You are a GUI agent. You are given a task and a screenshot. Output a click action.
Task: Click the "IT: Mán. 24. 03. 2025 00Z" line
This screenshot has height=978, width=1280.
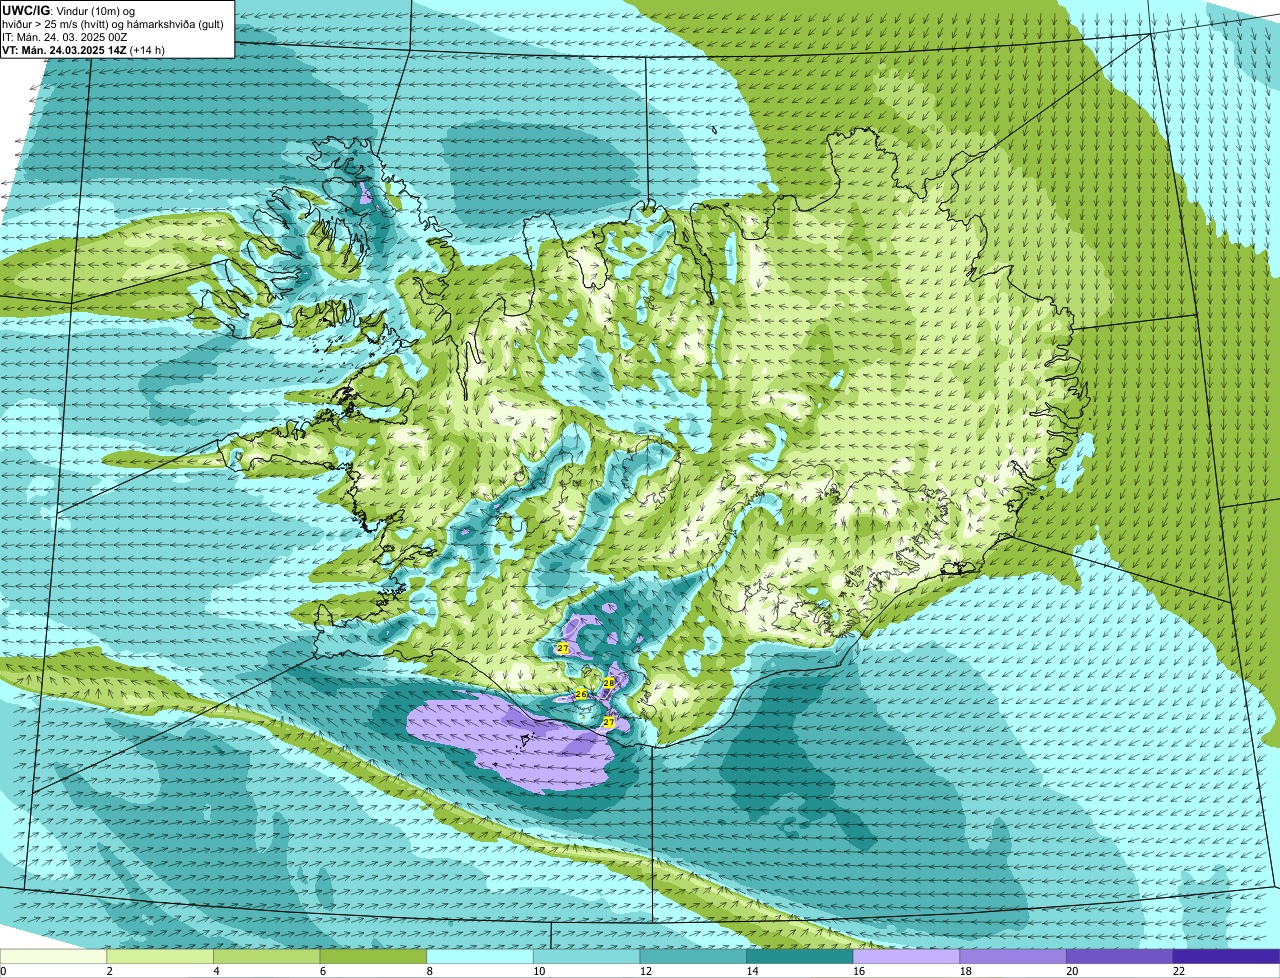64,37
